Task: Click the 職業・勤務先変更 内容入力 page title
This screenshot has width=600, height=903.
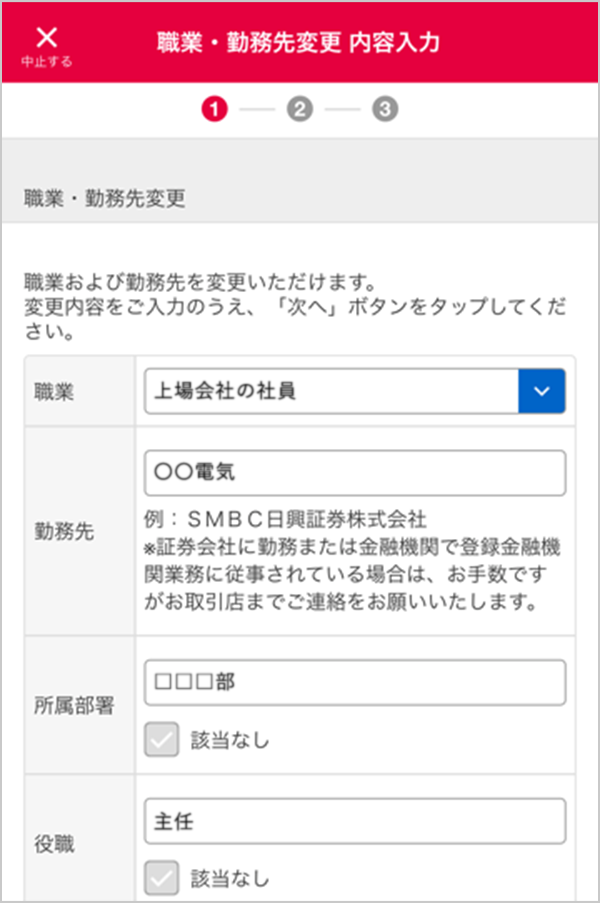Action: (298, 43)
